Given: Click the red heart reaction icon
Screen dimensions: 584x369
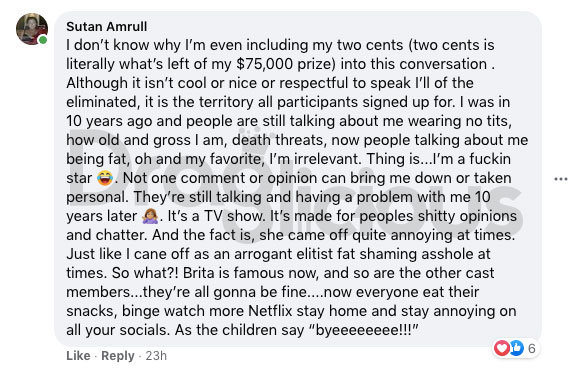Looking at the screenshot, I should (501, 348).
